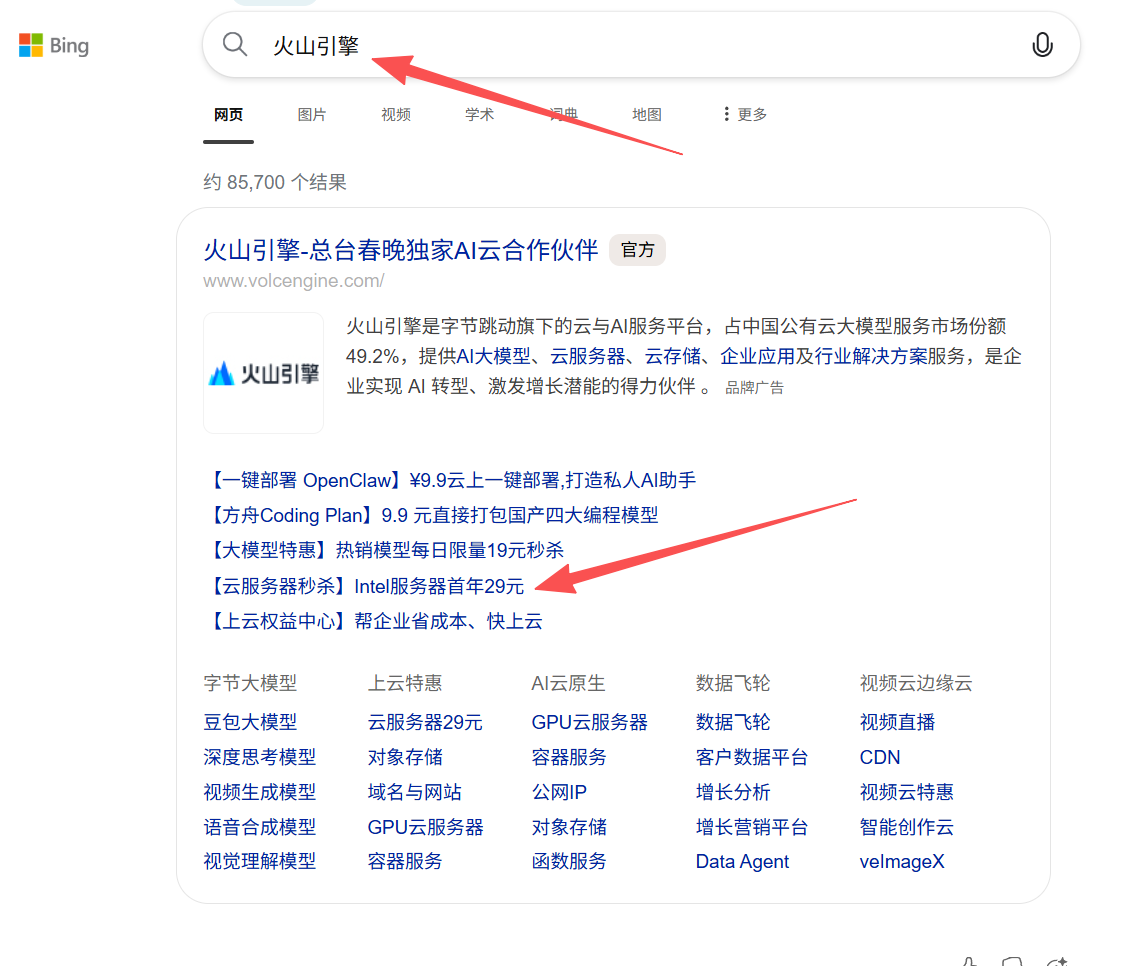This screenshot has height=966, width=1134.
Task: Open the 地图 search tab
Action: (646, 114)
